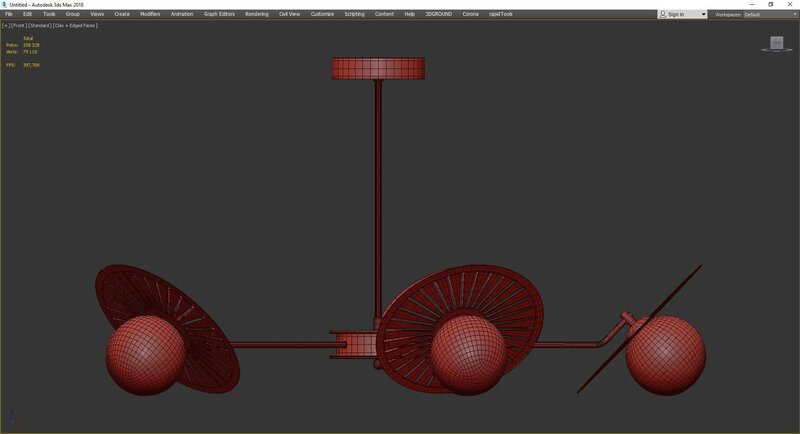This screenshot has height=434, width=800.
Task: Open the [Front] view label menu
Action: click(x=17, y=25)
